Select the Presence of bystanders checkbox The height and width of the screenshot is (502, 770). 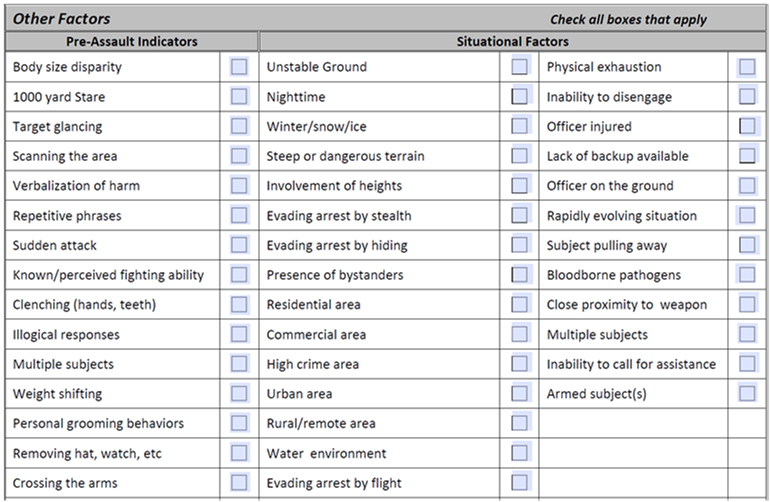[x=520, y=275]
